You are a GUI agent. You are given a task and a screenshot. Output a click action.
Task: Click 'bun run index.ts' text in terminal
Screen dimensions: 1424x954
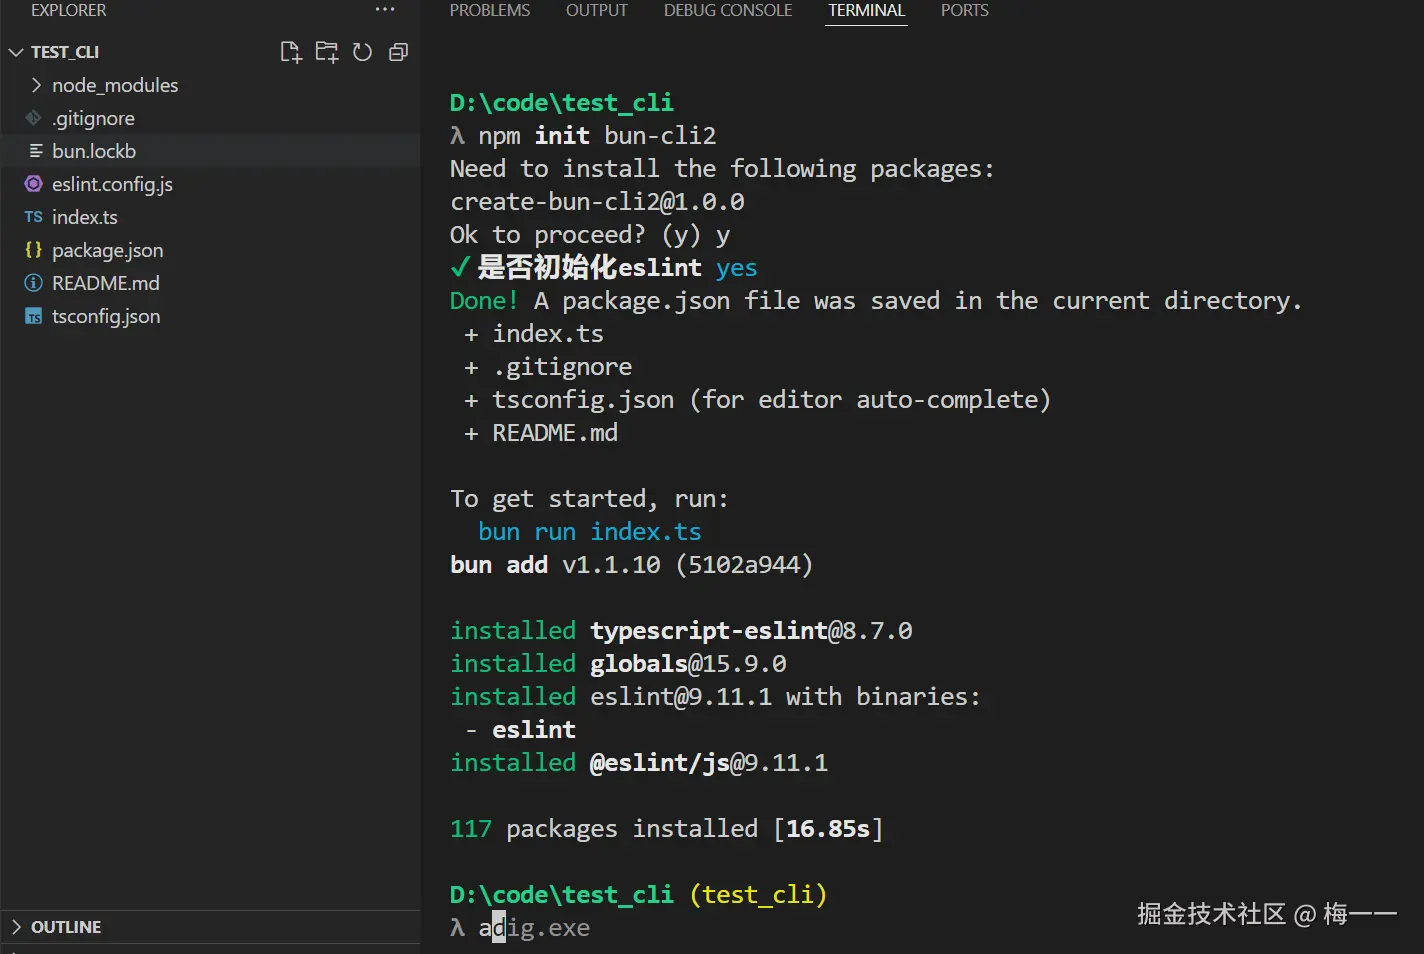[x=590, y=531]
